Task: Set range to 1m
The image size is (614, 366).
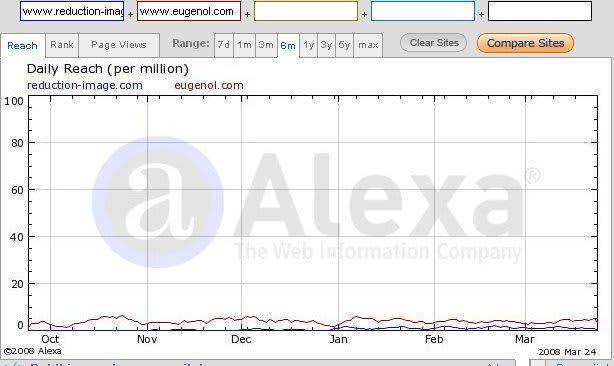Action: coord(244,45)
